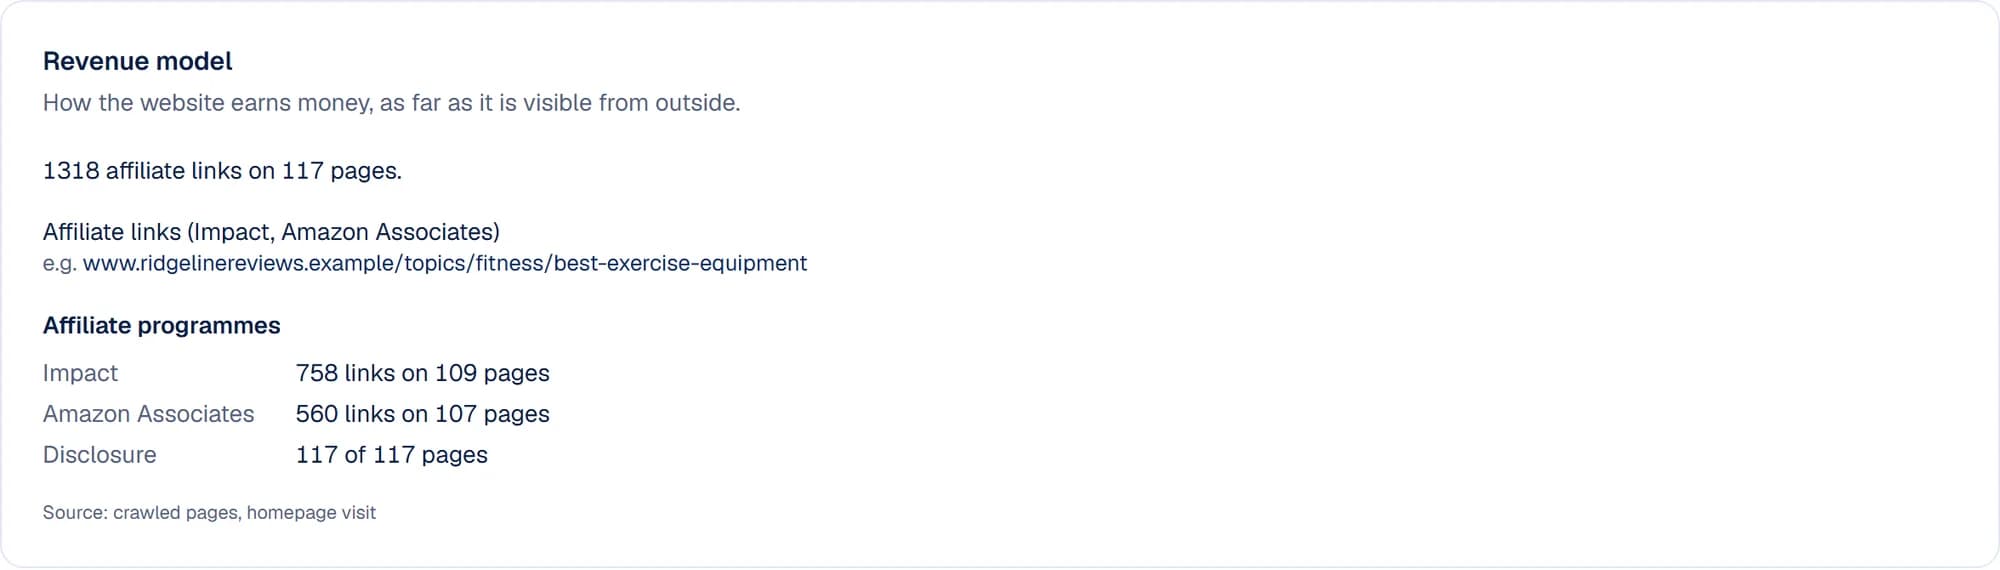The height and width of the screenshot is (570, 2000).
Task: Click the '560 links on 107 pages' value
Action: pyautogui.click(x=422, y=414)
